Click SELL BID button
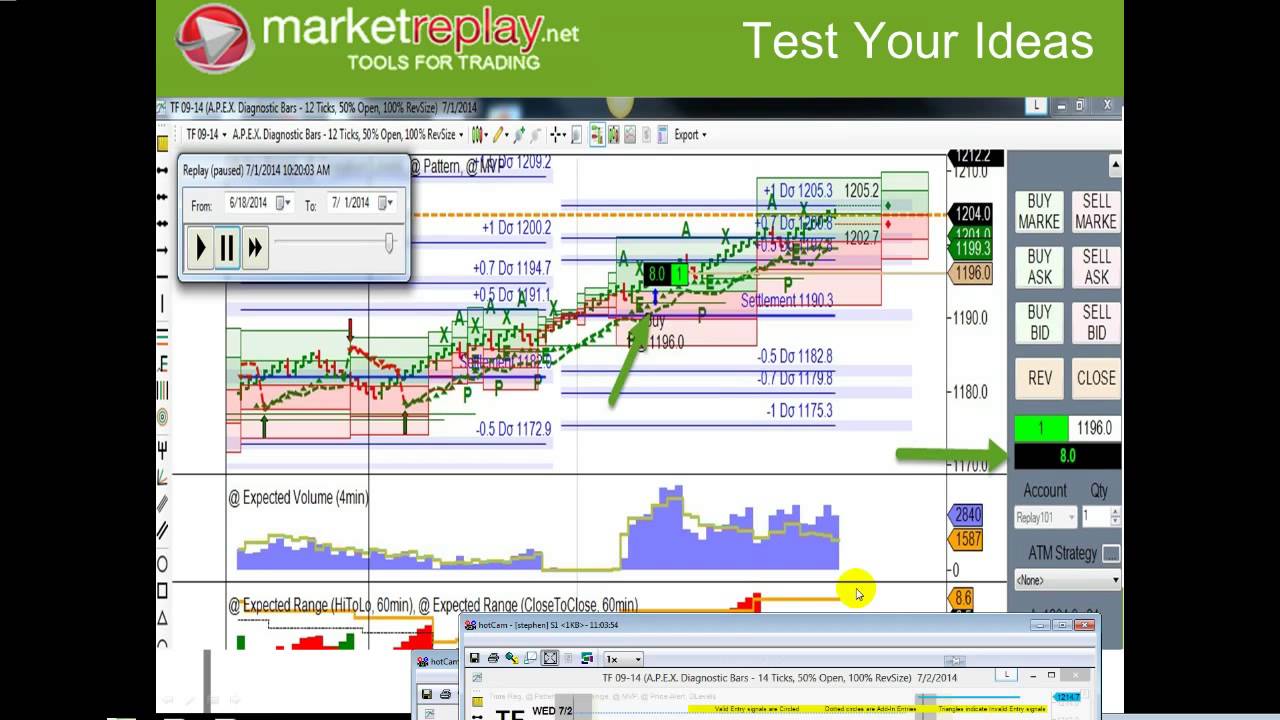The image size is (1280, 720). (1096, 322)
